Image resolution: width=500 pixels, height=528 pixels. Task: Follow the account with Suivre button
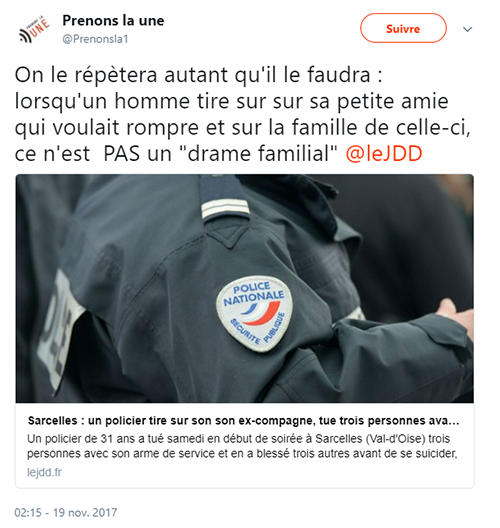click(x=403, y=29)
